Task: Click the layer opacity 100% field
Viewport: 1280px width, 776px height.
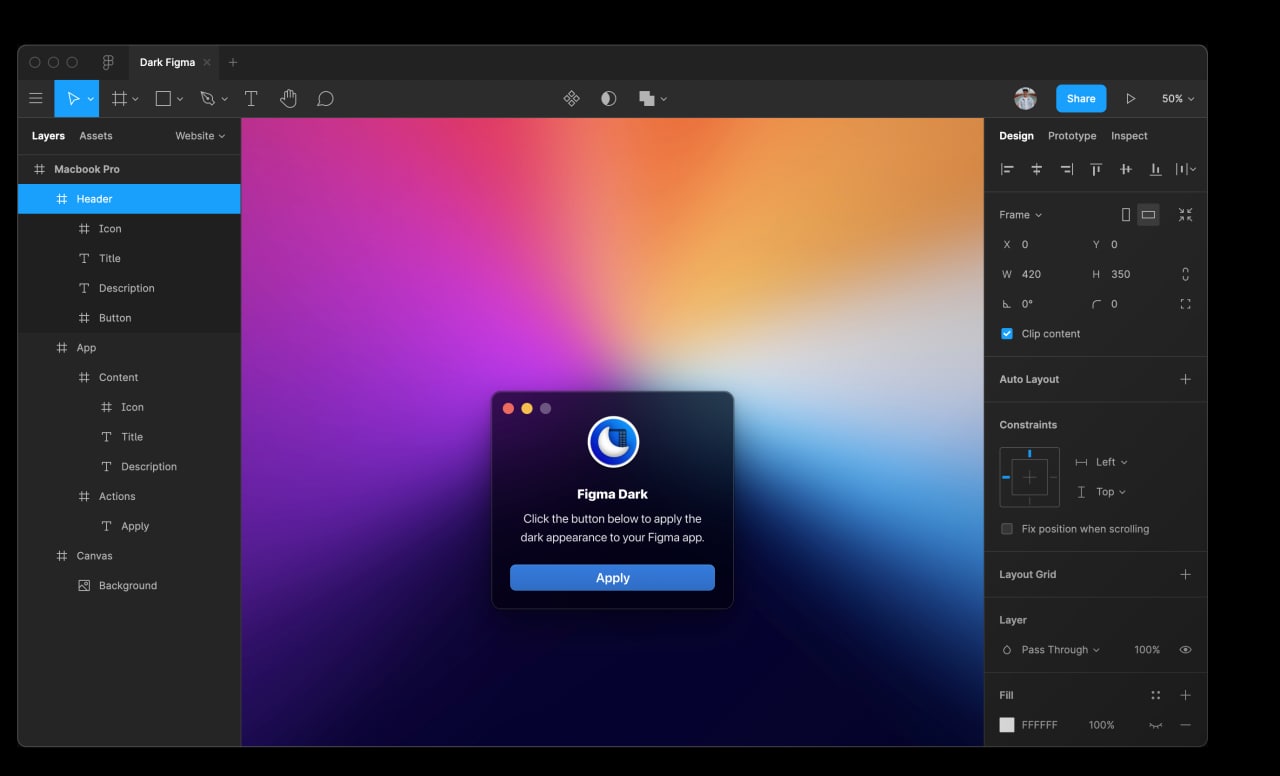Action: pyautogui.click(x=1147, y=650)
